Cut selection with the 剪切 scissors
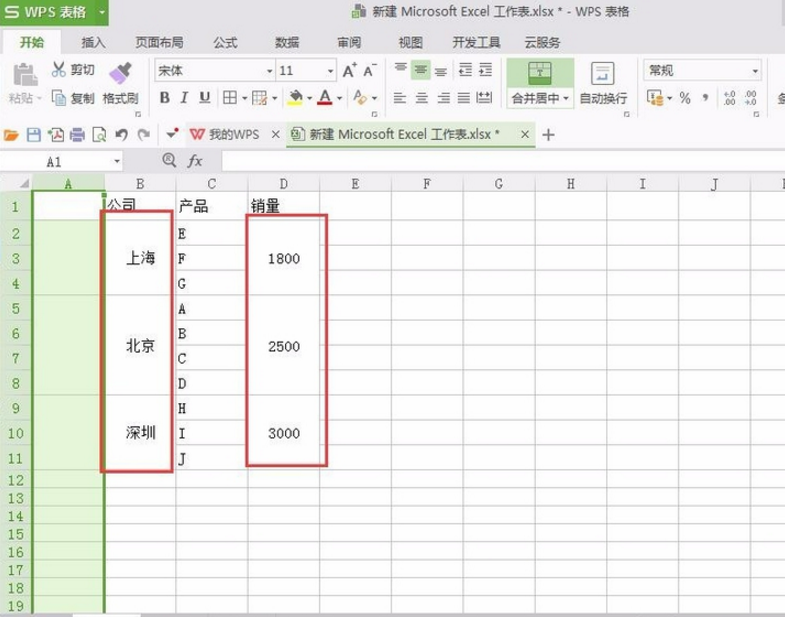785x617 pixels. tap(73, 70)
